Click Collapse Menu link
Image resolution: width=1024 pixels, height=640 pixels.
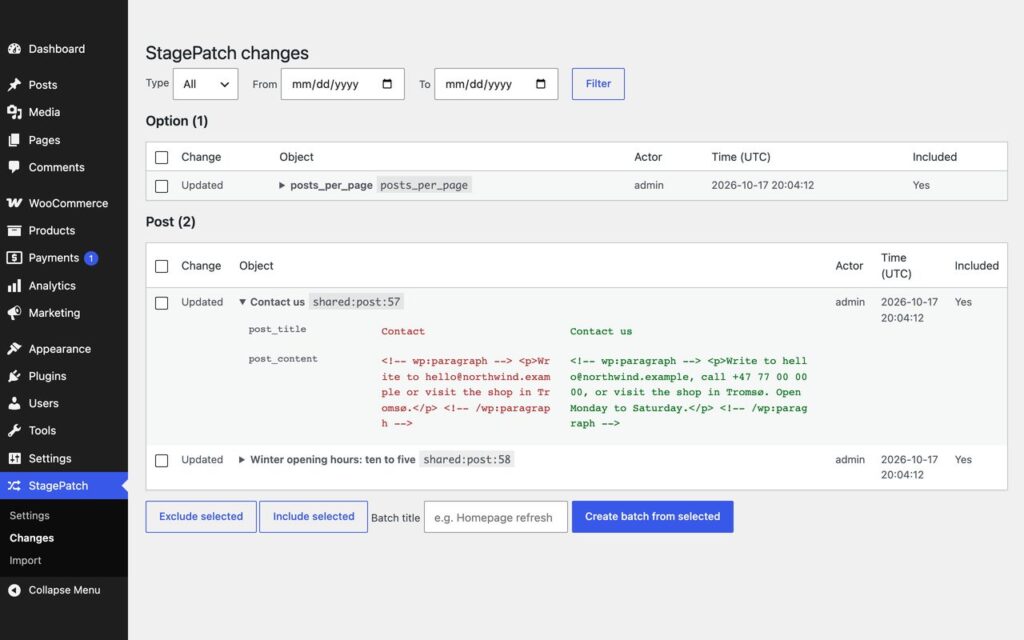point(64,590)
